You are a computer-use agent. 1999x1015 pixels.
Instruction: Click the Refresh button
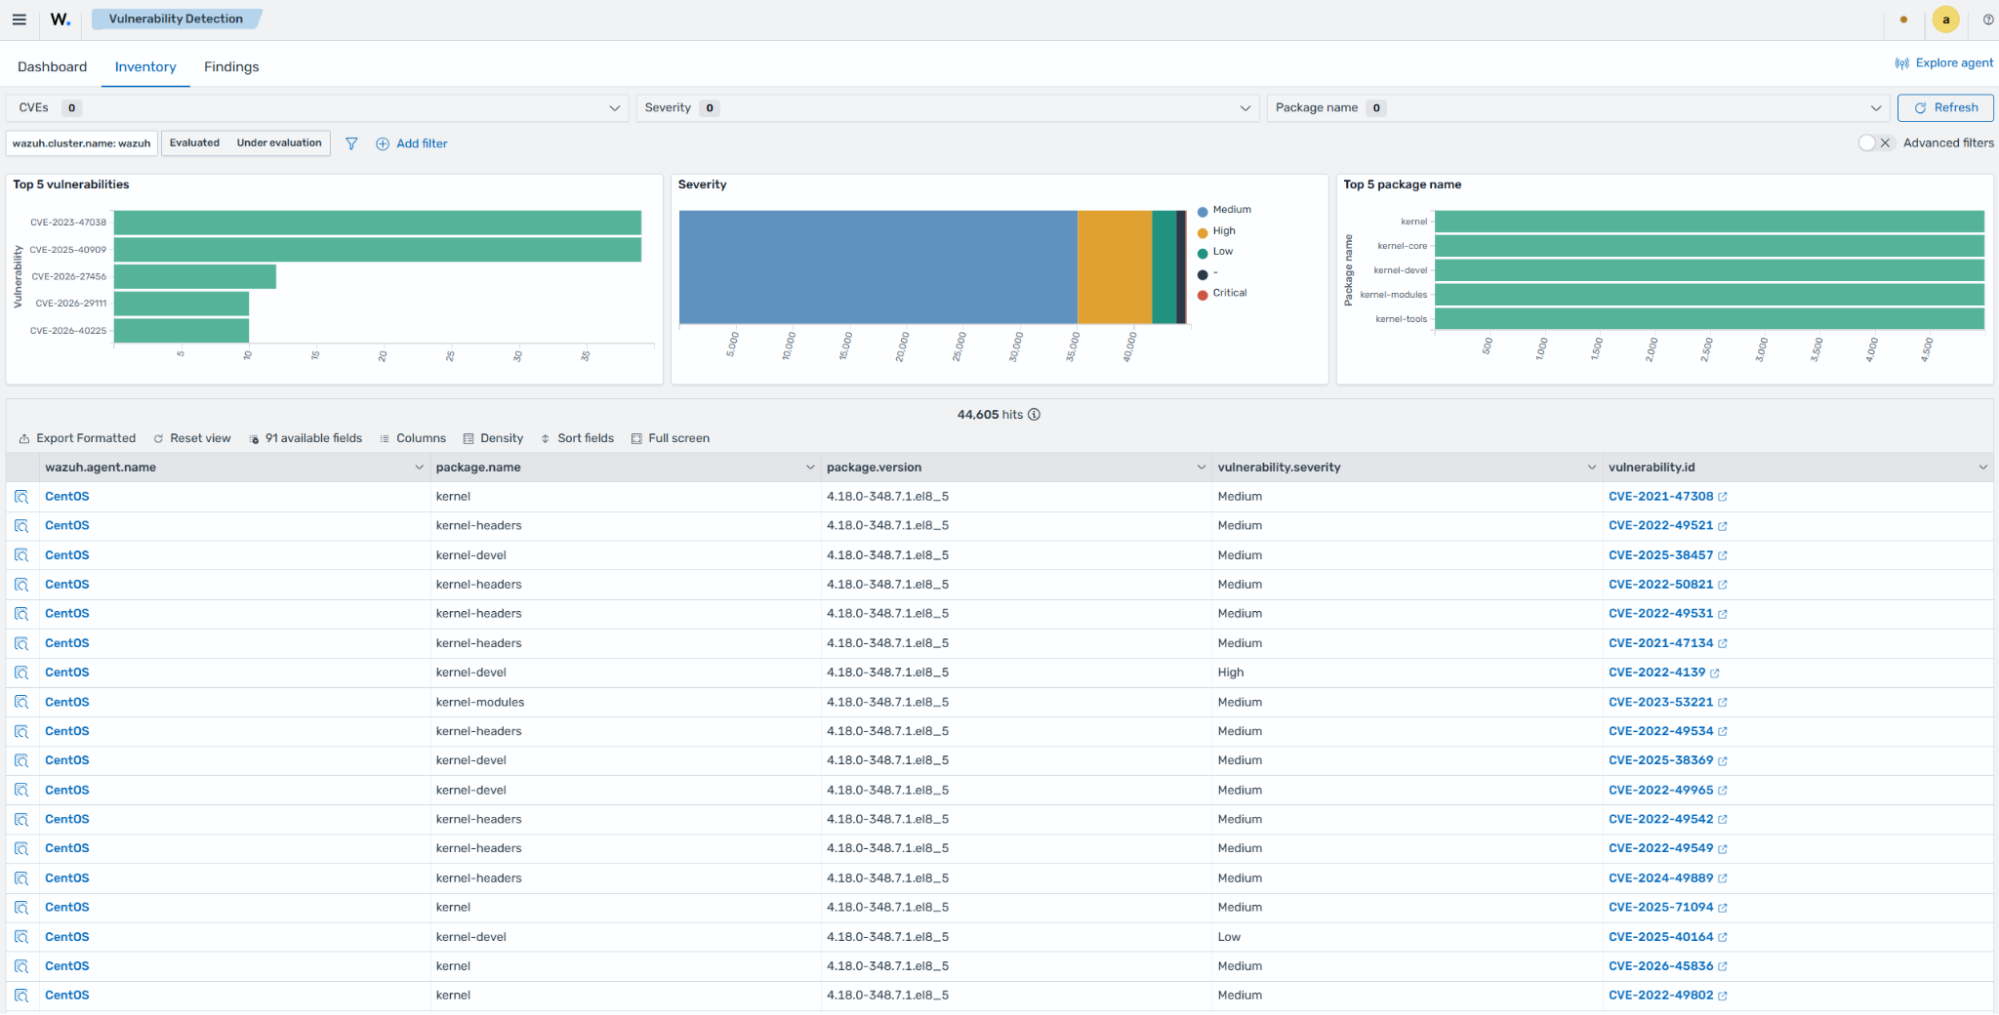tap(1945, 108)
